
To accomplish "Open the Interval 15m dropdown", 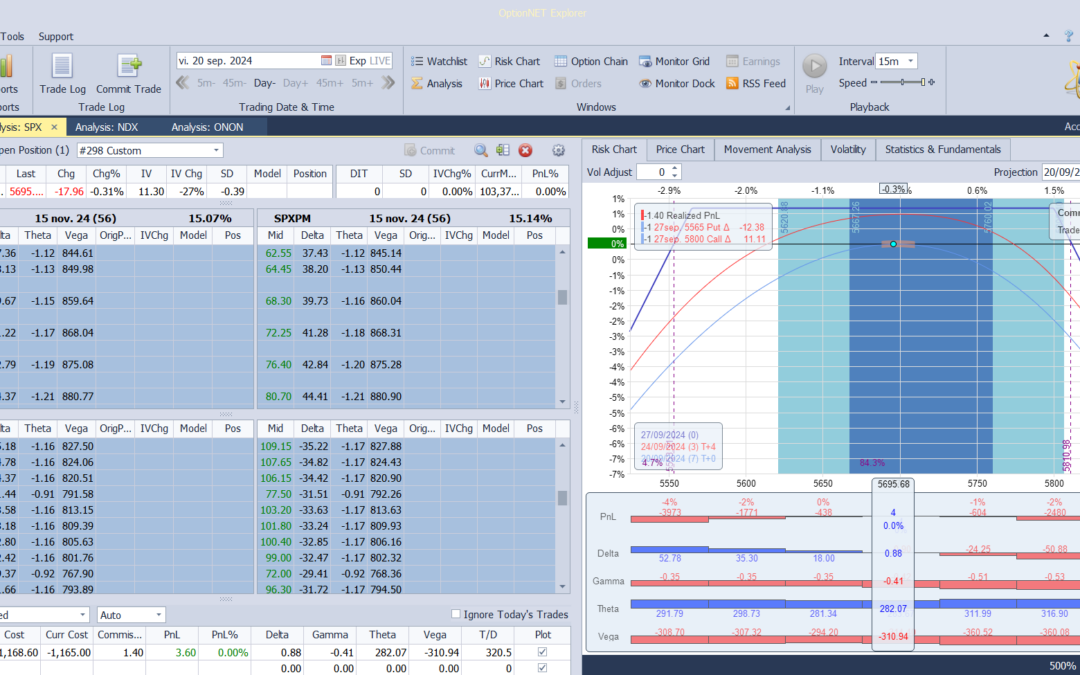I will click(911, 61).
